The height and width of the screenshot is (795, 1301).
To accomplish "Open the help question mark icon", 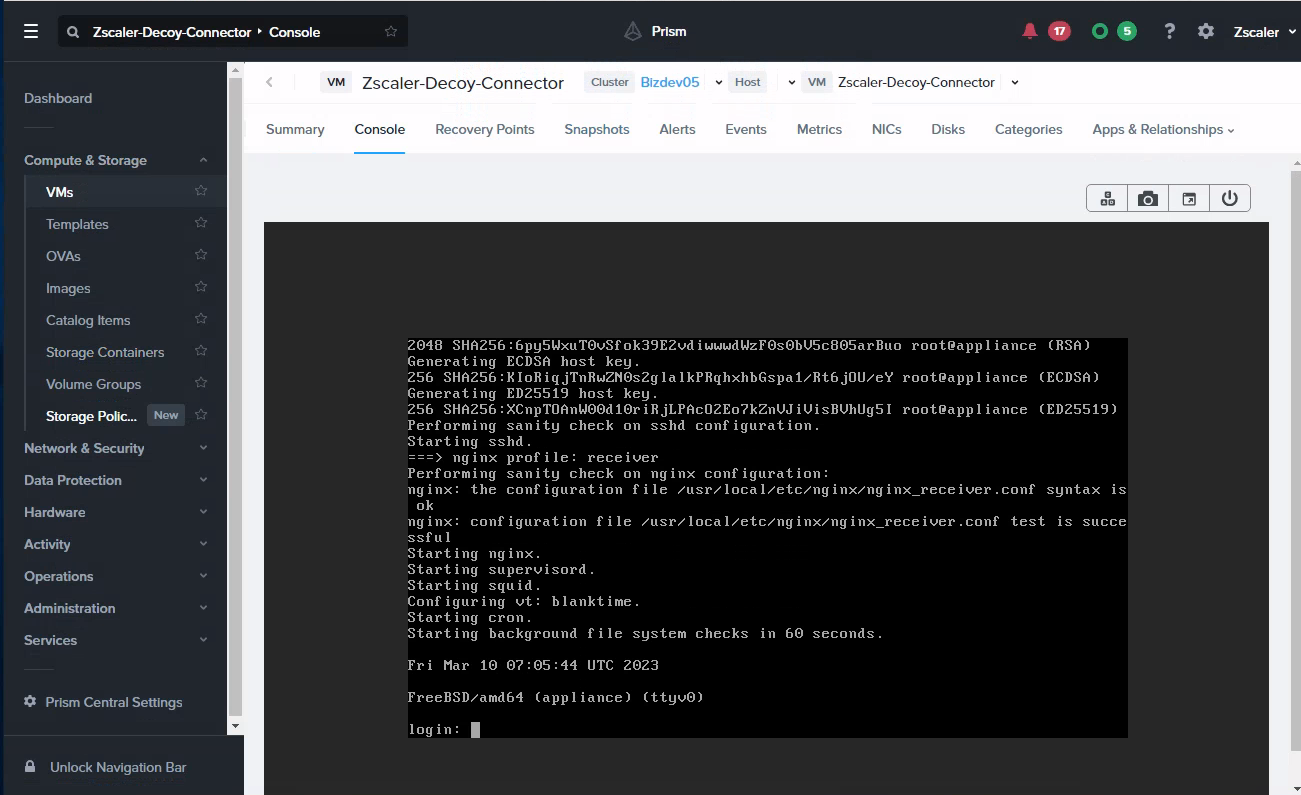I will click(1169, 31).
